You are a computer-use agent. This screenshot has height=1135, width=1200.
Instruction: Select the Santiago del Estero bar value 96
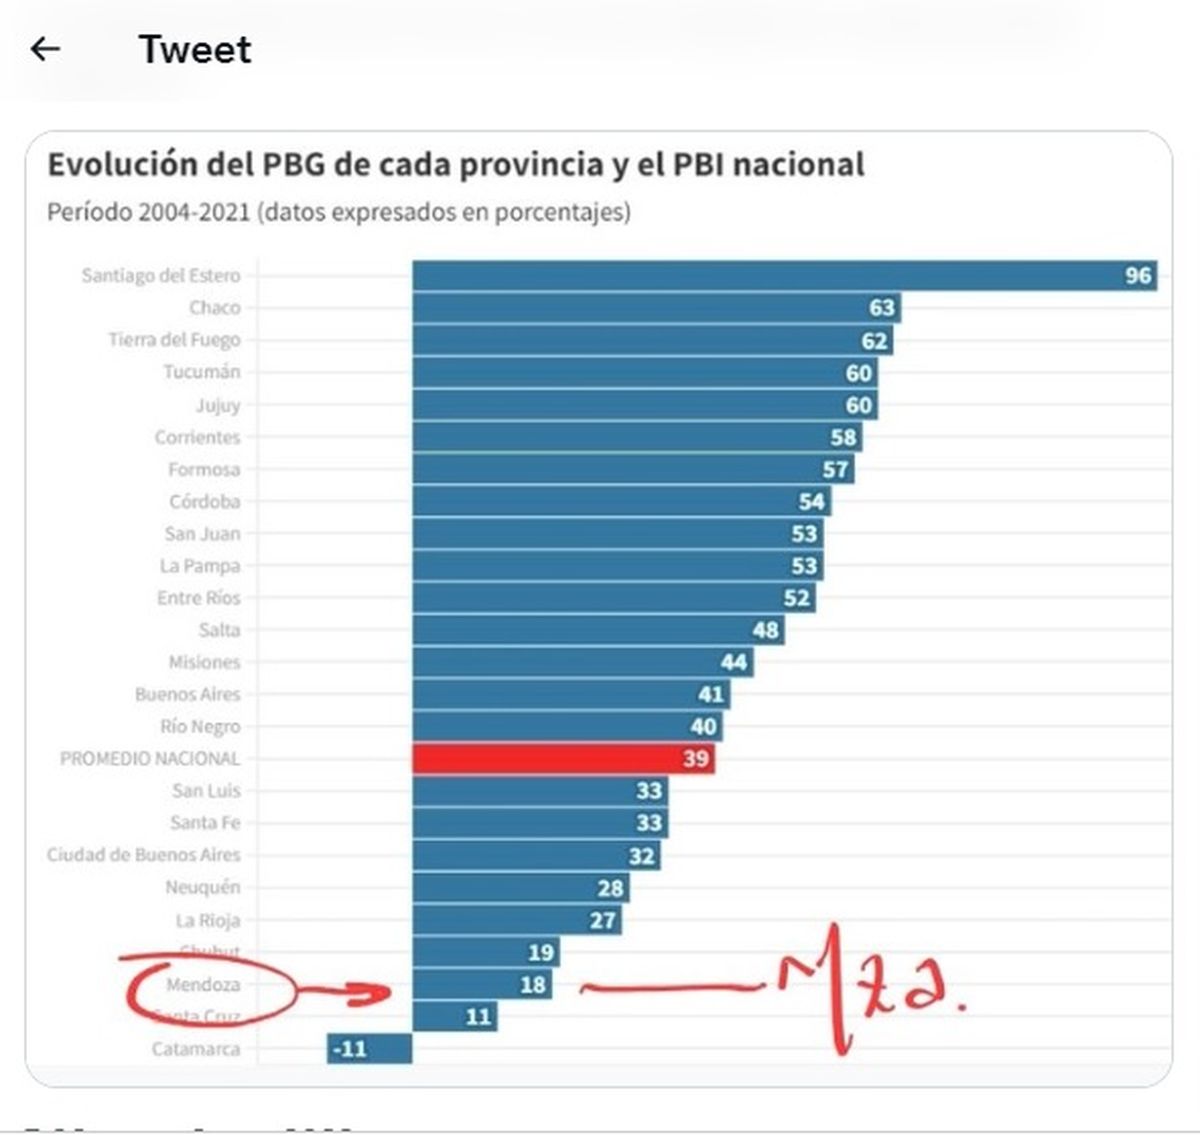pos(1138,275)
